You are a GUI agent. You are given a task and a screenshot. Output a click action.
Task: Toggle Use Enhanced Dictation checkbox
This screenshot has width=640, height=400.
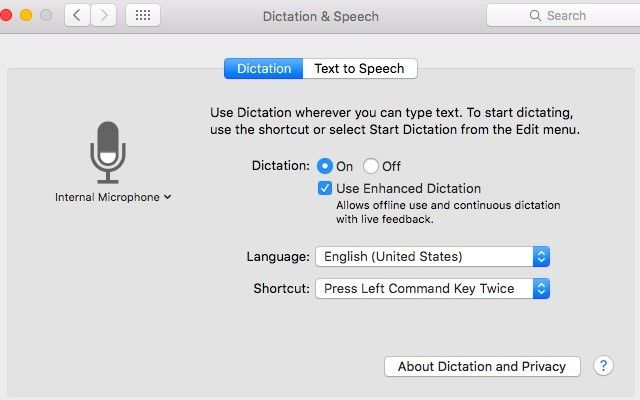tap(325, 188)
